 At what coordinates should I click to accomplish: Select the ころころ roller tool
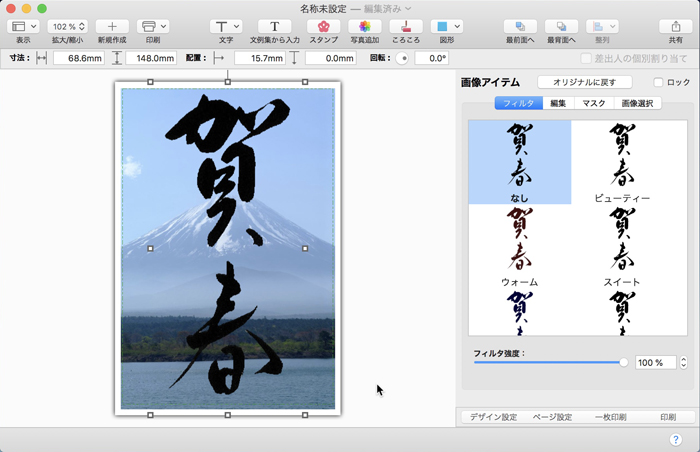click(x=406, y=26)
